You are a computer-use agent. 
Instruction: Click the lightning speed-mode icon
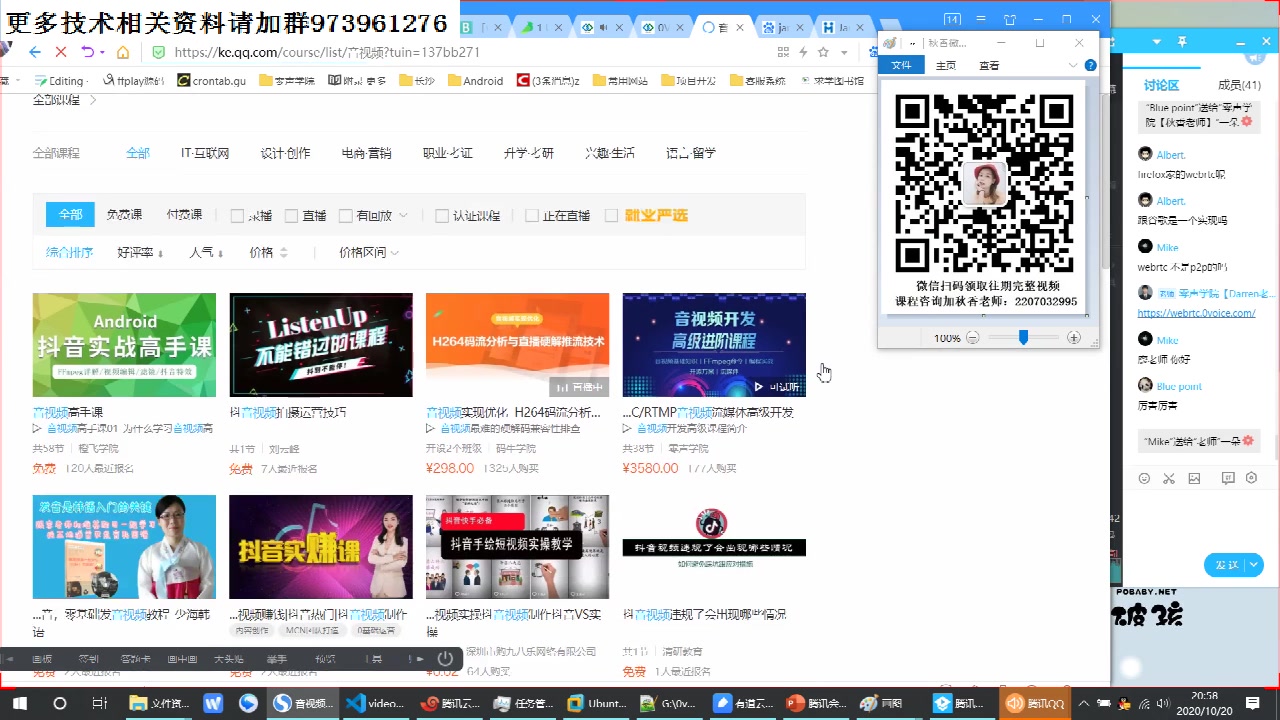pyautogui.click(x=803, y=52)
